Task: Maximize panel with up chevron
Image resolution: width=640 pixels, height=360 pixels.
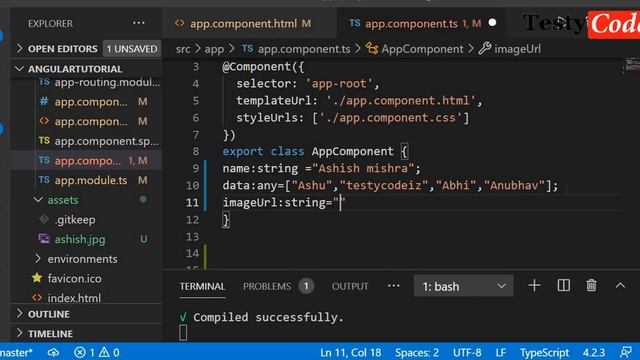Action: point(620,285)
